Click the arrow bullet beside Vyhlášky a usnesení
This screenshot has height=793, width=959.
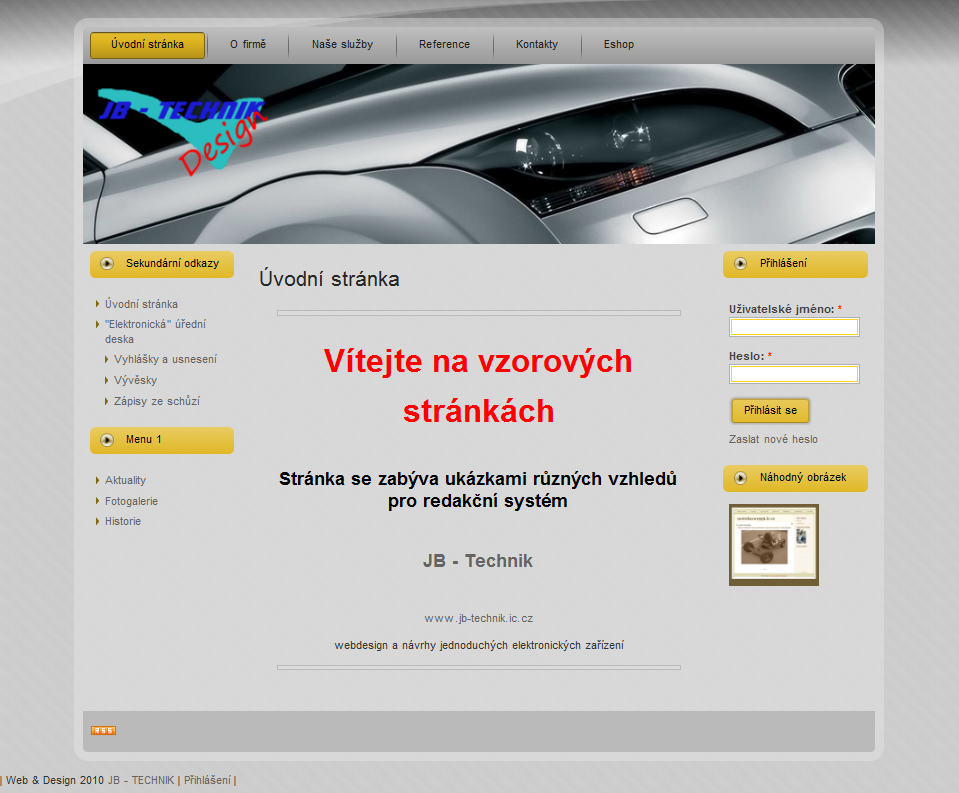pyautogui.click(x=106, y=360)
